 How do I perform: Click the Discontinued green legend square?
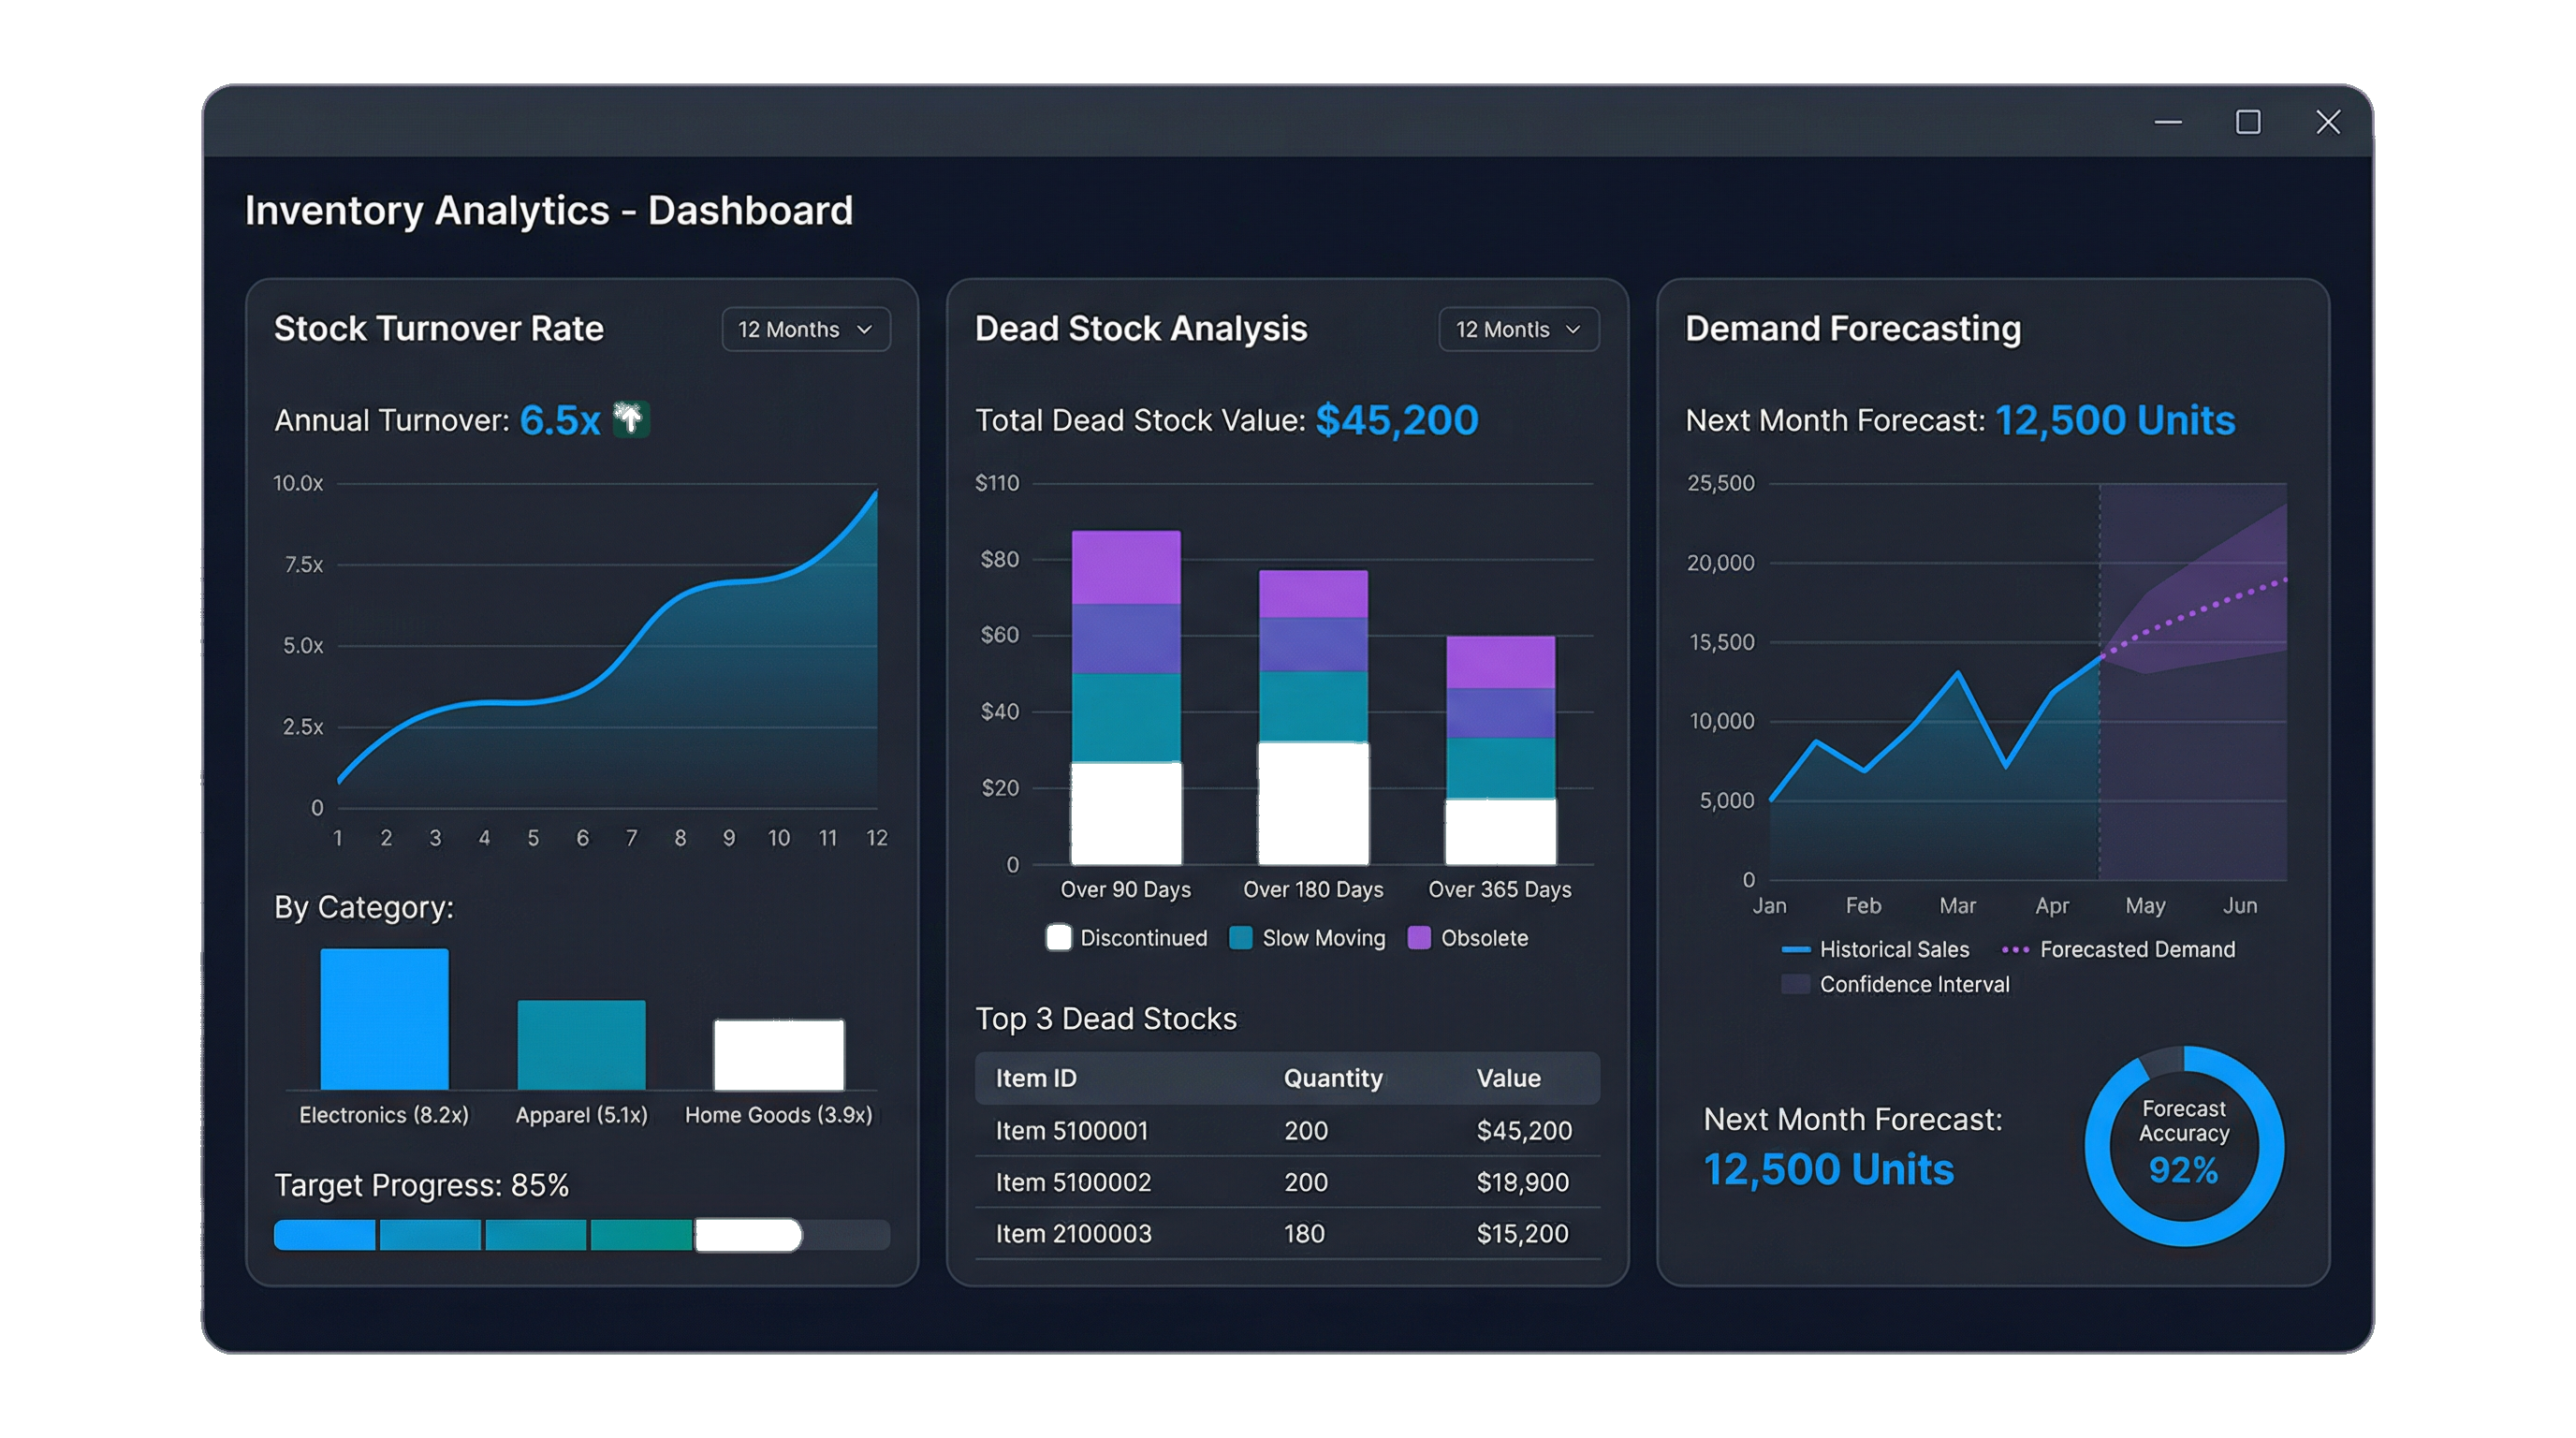click(x=1058, y=938)
